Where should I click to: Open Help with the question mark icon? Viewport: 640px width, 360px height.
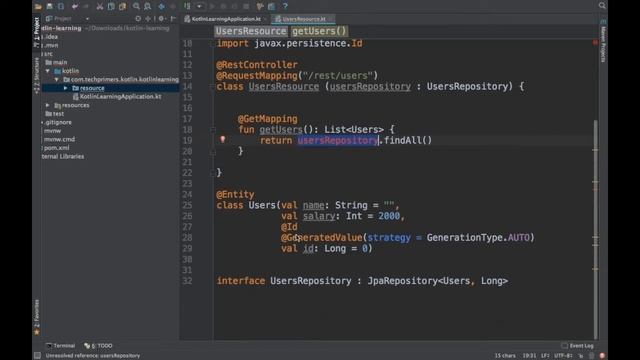click(x=285, y=6)
